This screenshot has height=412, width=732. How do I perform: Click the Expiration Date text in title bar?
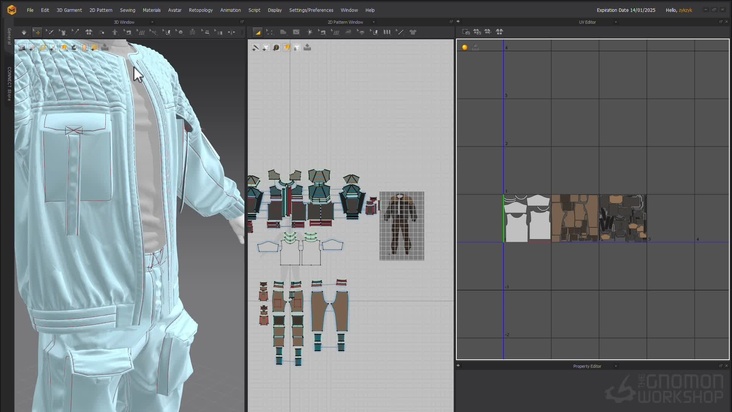pyautogui.click(x=626, y=10)
